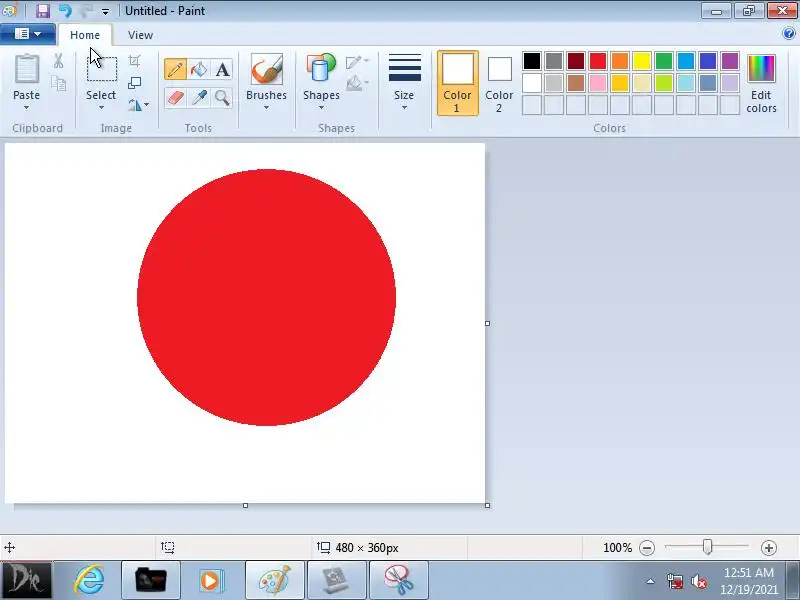Pick the yellow color swatch
This screenshot has height=600, width=800.
(642, 61)
